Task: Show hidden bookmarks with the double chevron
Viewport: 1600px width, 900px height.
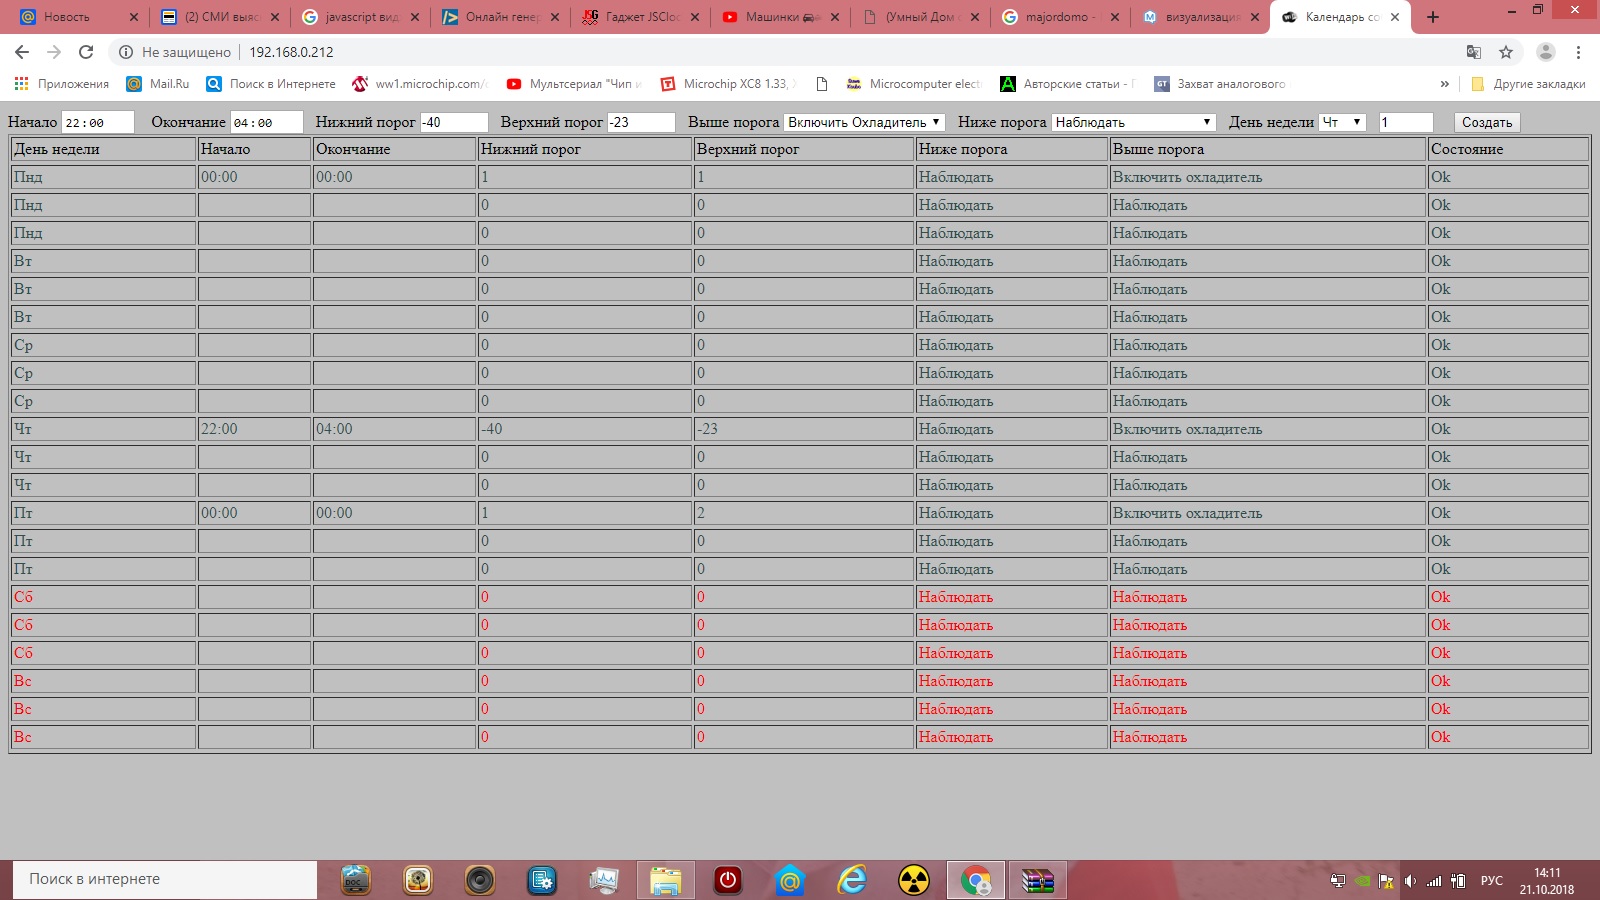Action: pyautogui.click(x=1444, y=84)
